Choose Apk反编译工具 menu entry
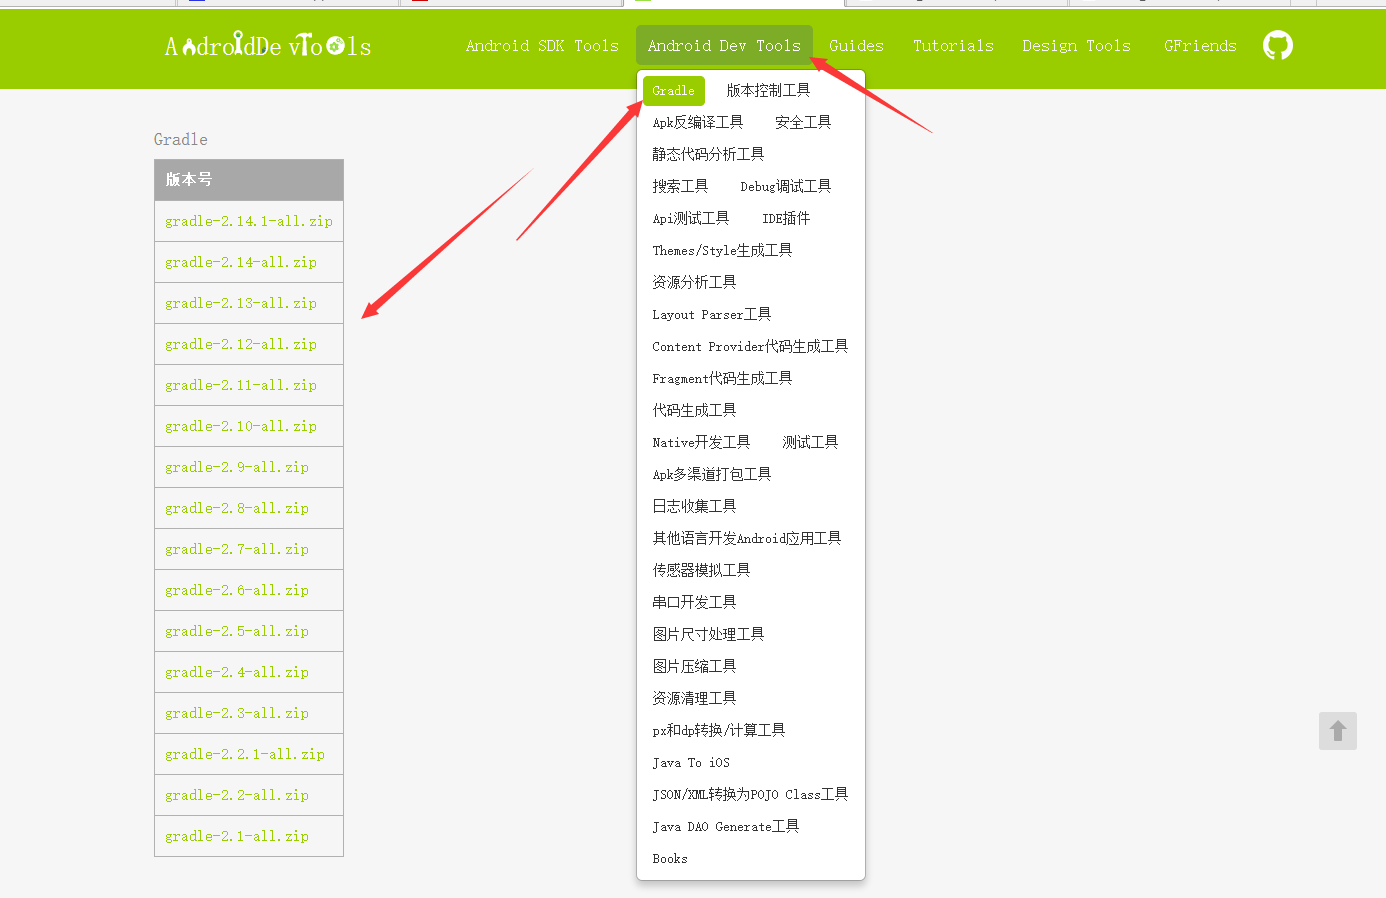Screen dimensions: 1386x898 pos(698,123)
